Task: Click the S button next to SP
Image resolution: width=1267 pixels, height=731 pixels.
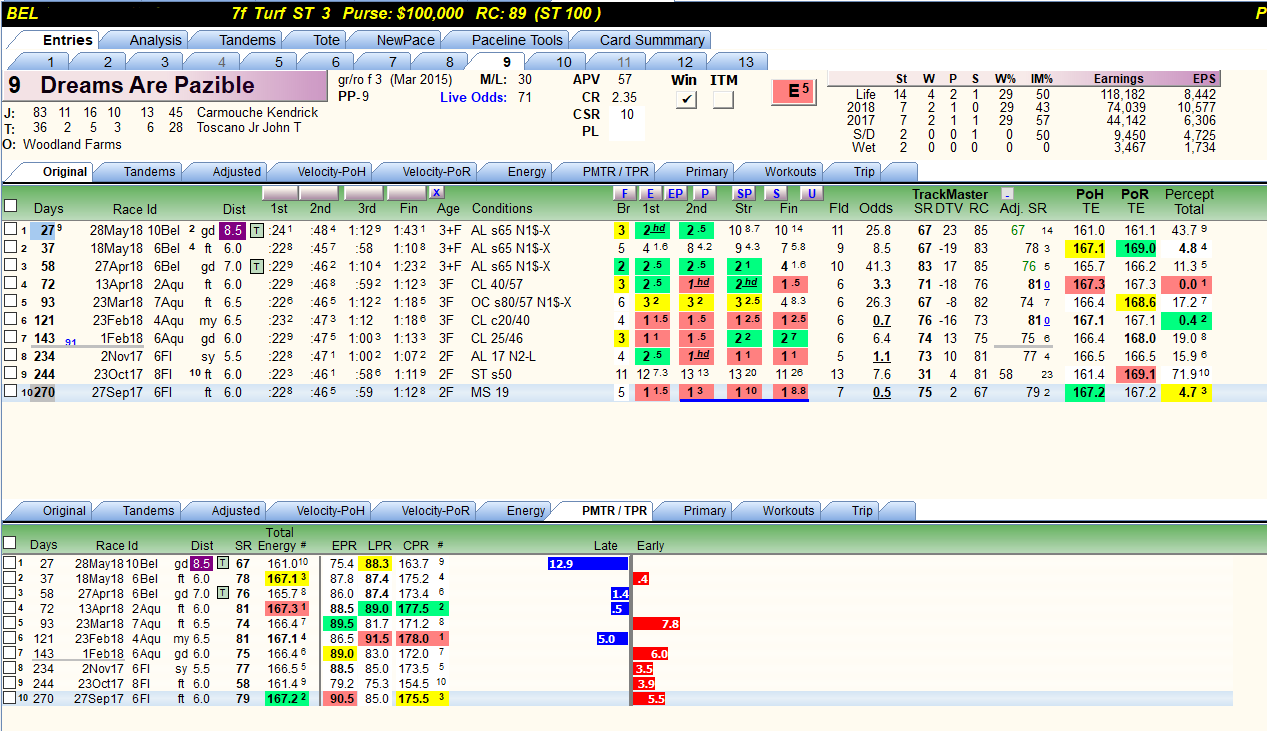Action: coord(777,193)
